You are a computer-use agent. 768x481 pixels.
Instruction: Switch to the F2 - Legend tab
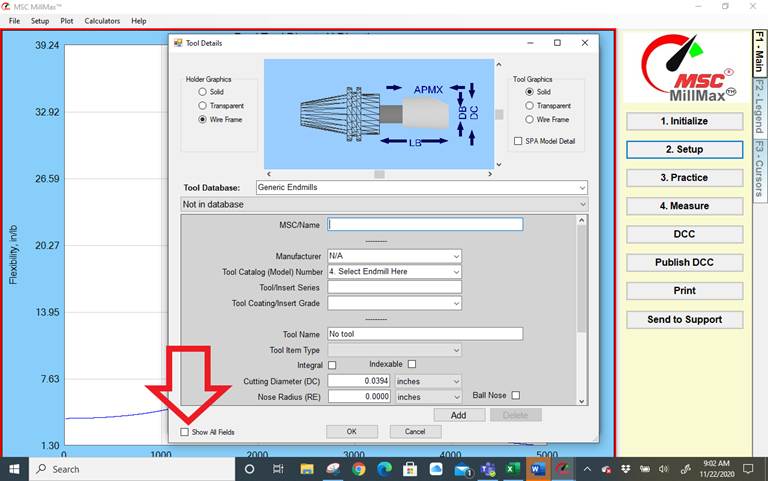point(759,106)
